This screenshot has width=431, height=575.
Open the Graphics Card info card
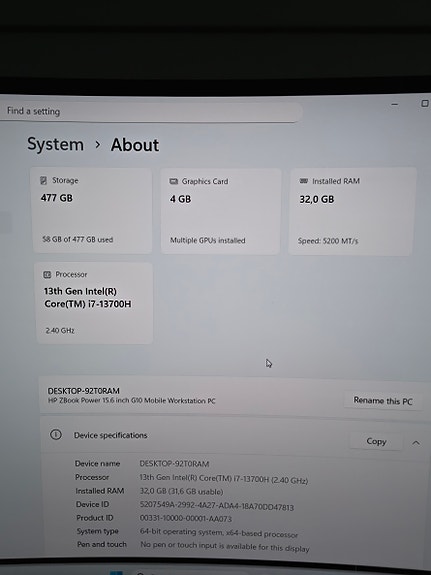tap(221, 212)
